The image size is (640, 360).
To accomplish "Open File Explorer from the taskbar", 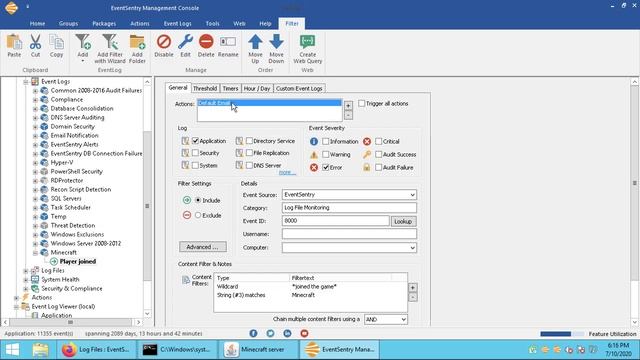I will tap(40, 350).
